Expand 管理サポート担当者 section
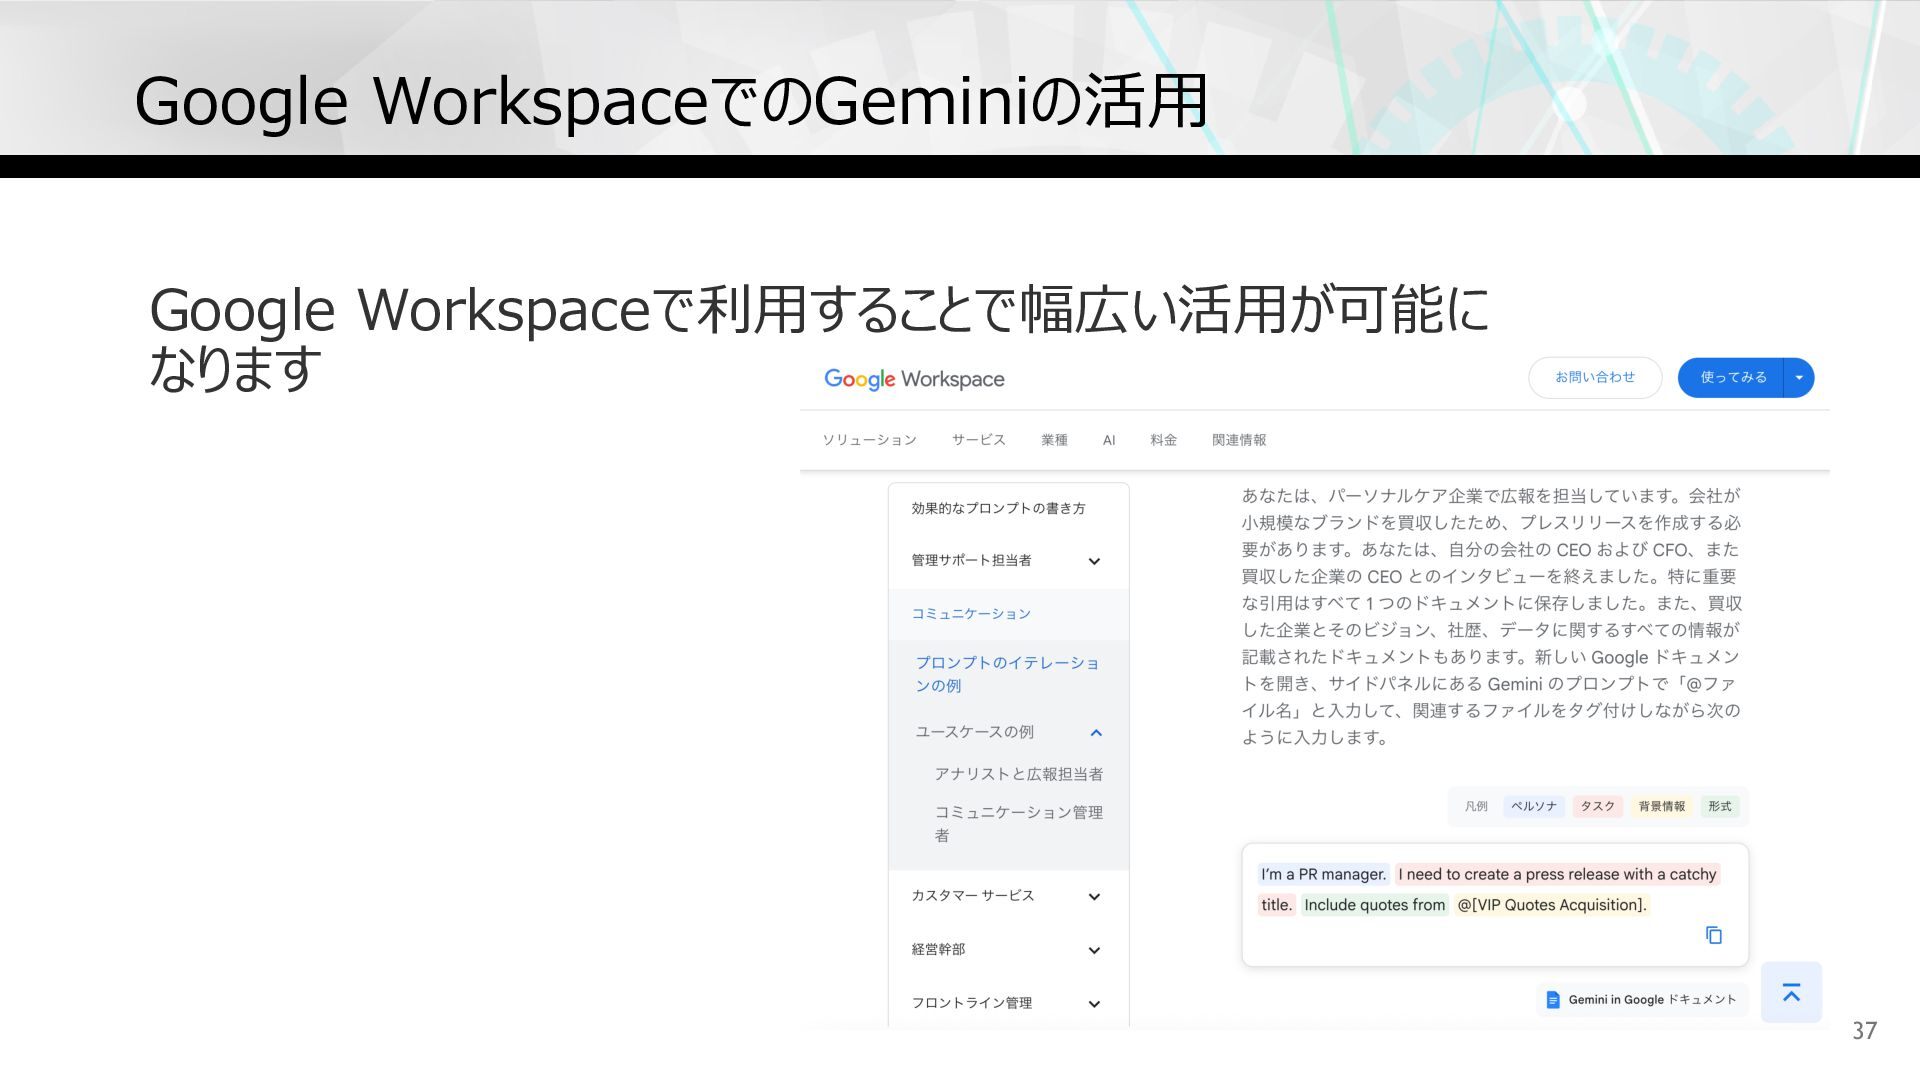Screen dimensions: 1920x1080 (1094, 561)
